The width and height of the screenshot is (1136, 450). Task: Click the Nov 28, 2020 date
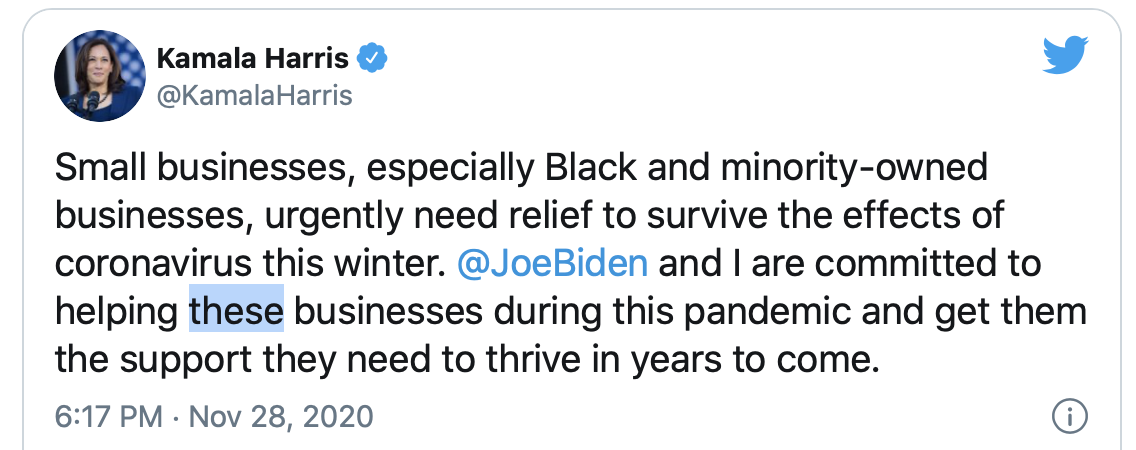click(281, 417)
